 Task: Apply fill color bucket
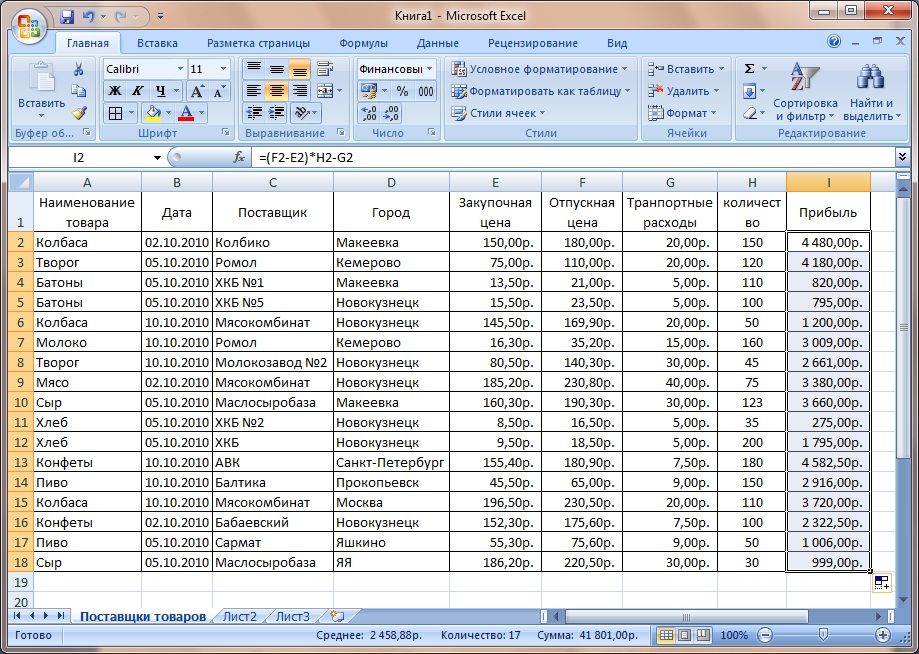click(x=152, y=113)
